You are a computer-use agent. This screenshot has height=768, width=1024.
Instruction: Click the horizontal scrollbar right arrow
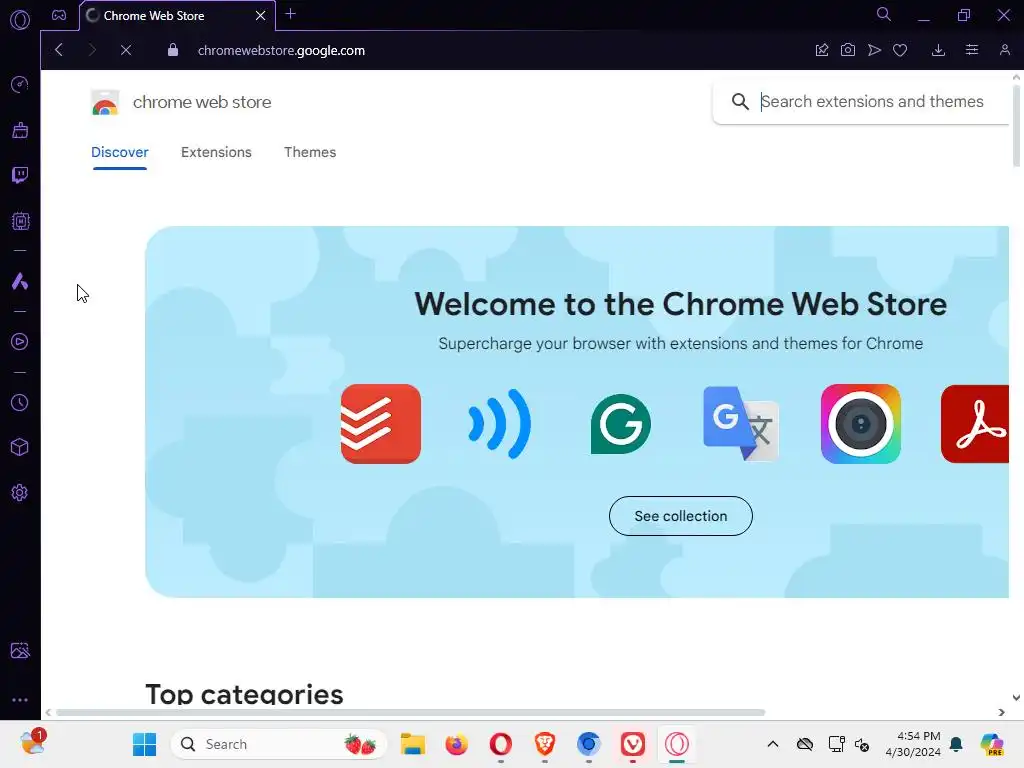pos(1002,712)
